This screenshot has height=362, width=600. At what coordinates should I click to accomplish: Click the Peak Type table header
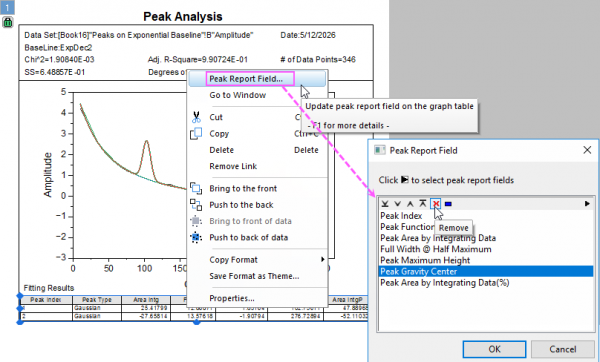(97, 300)
